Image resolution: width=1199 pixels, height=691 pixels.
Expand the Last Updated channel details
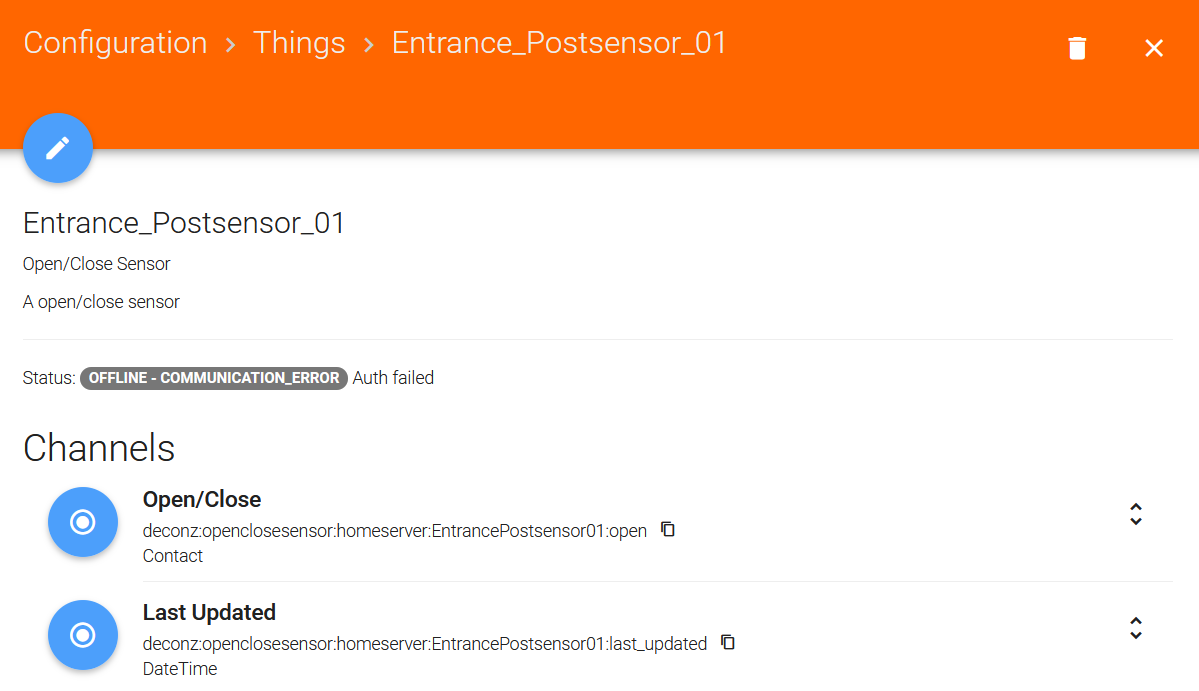tap(1136, 628)
